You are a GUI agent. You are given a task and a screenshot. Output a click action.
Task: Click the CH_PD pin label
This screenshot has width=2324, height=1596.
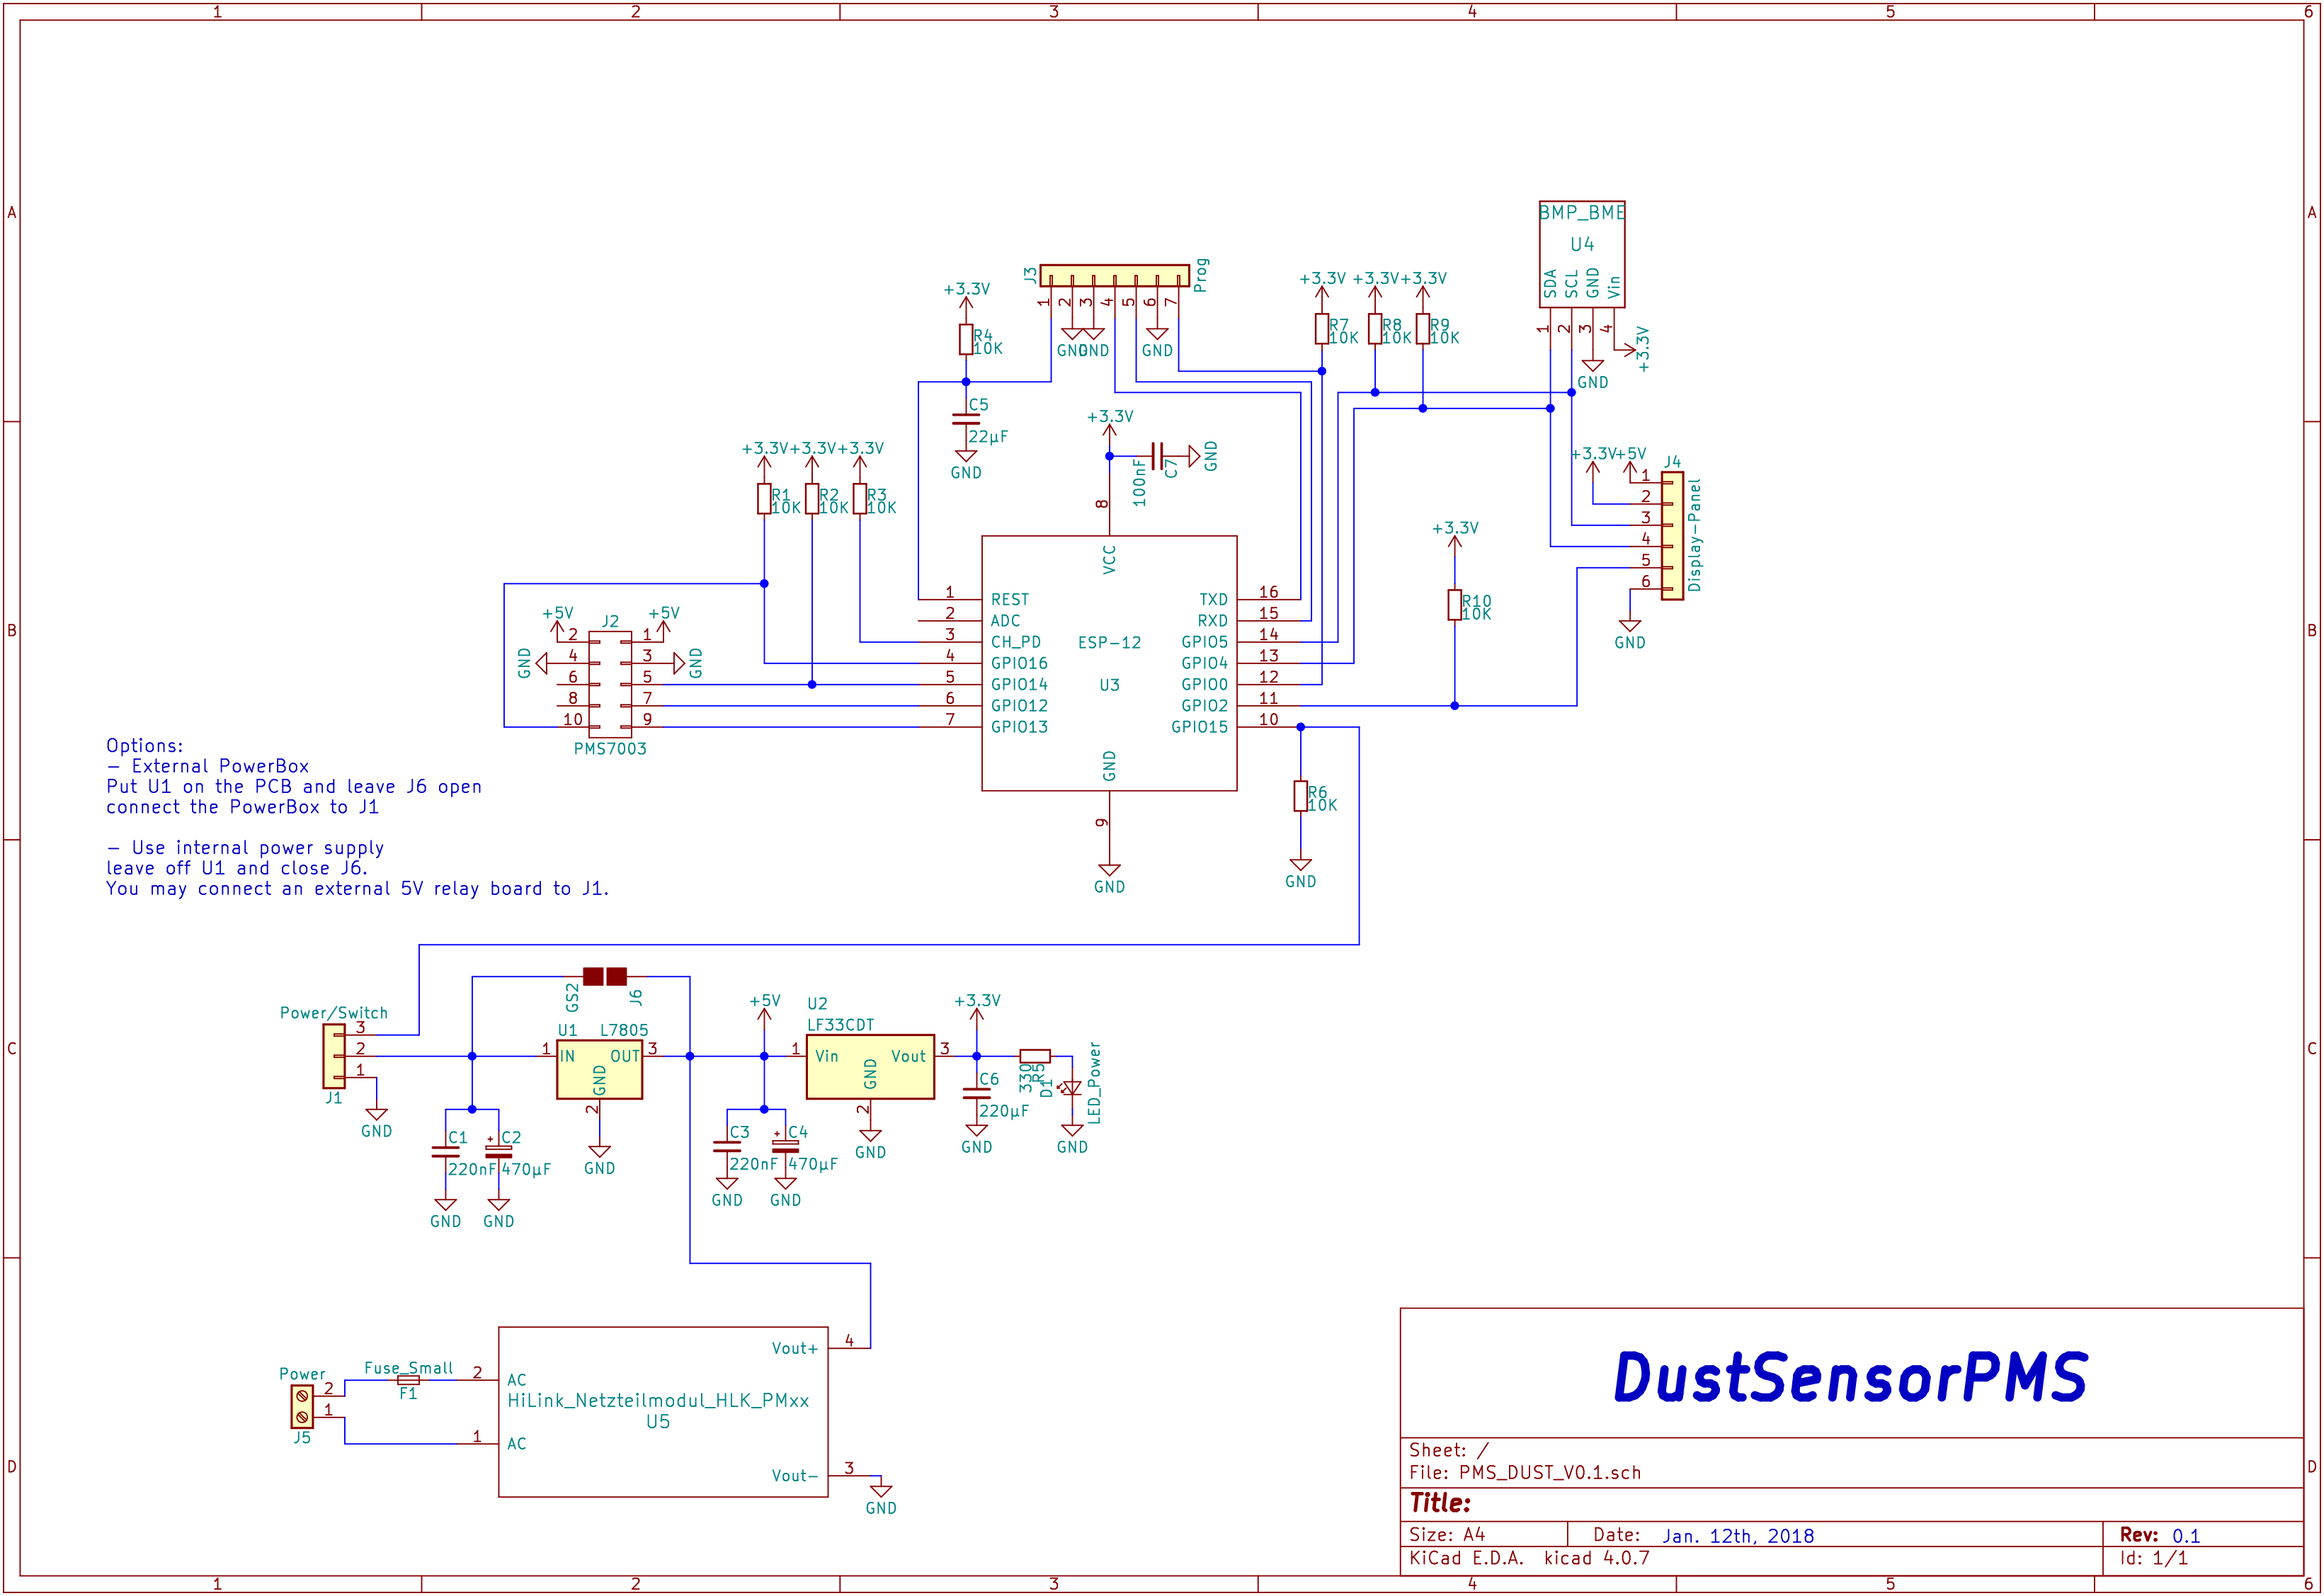[x=1015, y=642]
